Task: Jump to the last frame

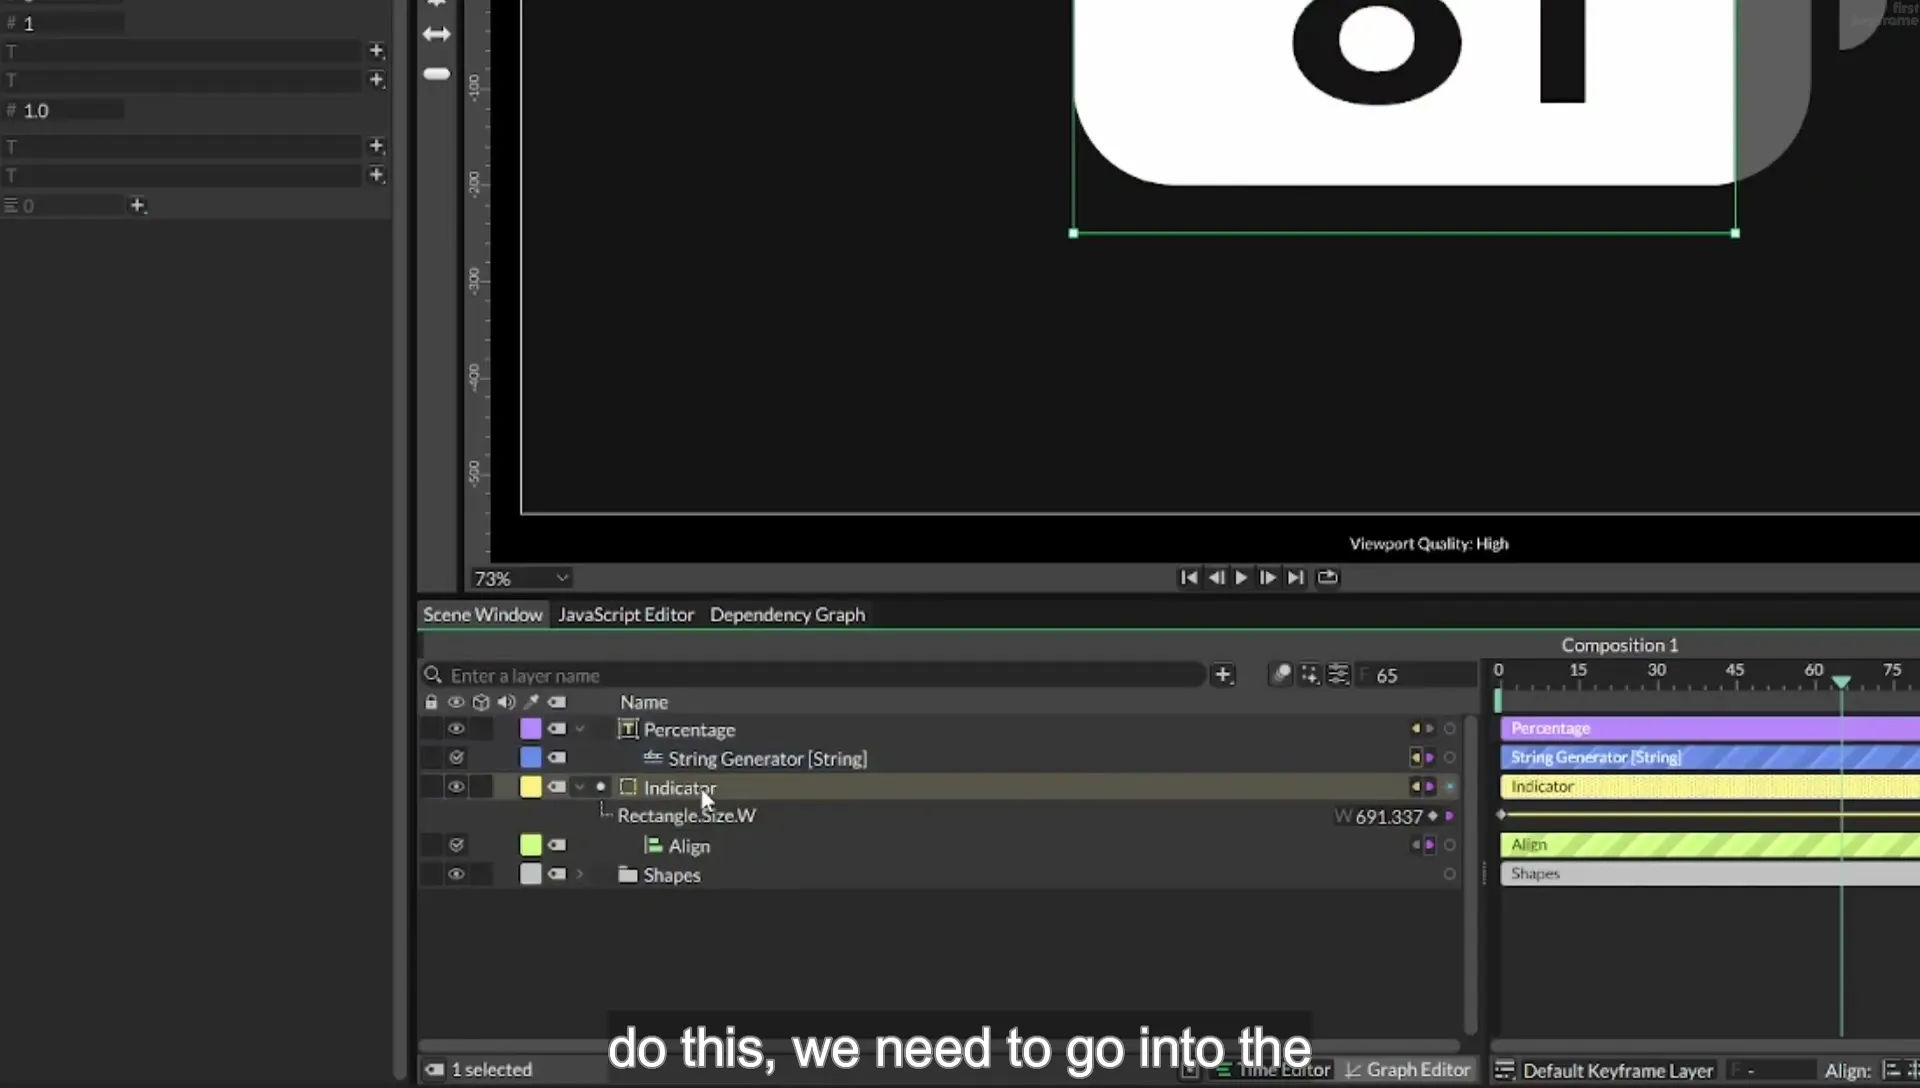Action: [1295, 577]
